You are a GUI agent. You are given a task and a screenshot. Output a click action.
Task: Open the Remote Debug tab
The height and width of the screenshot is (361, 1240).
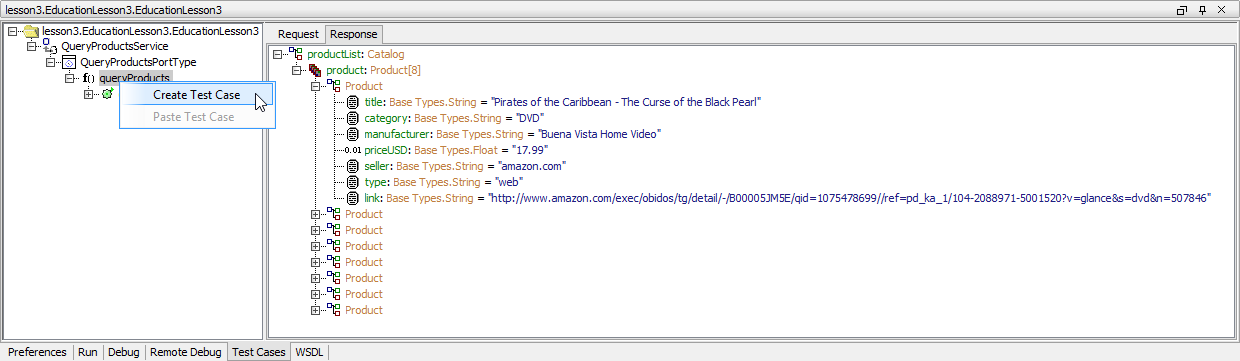coord(185,352)
